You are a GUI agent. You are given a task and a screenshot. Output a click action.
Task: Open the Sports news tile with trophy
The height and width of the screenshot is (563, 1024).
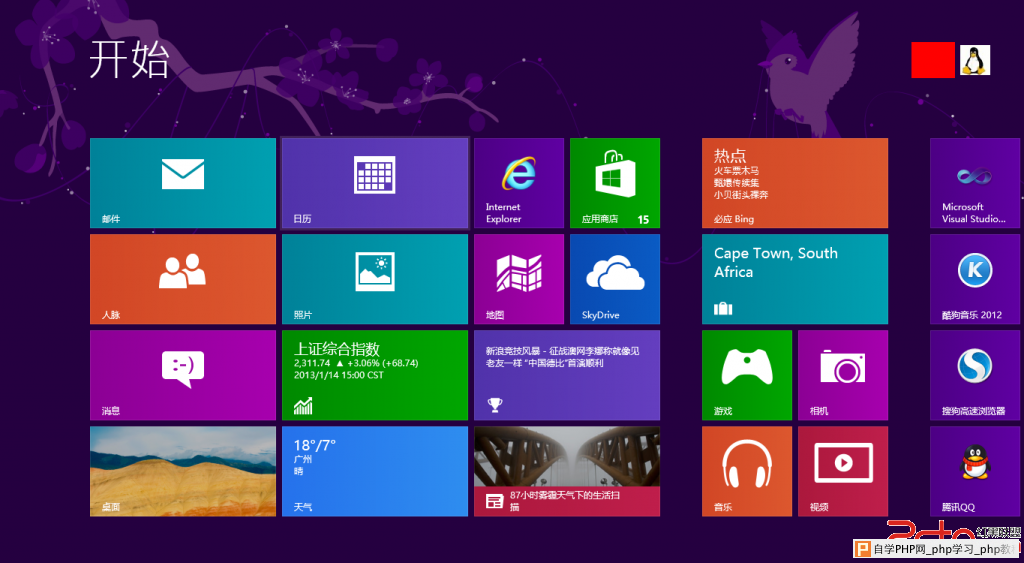click(x=567, y=375)
